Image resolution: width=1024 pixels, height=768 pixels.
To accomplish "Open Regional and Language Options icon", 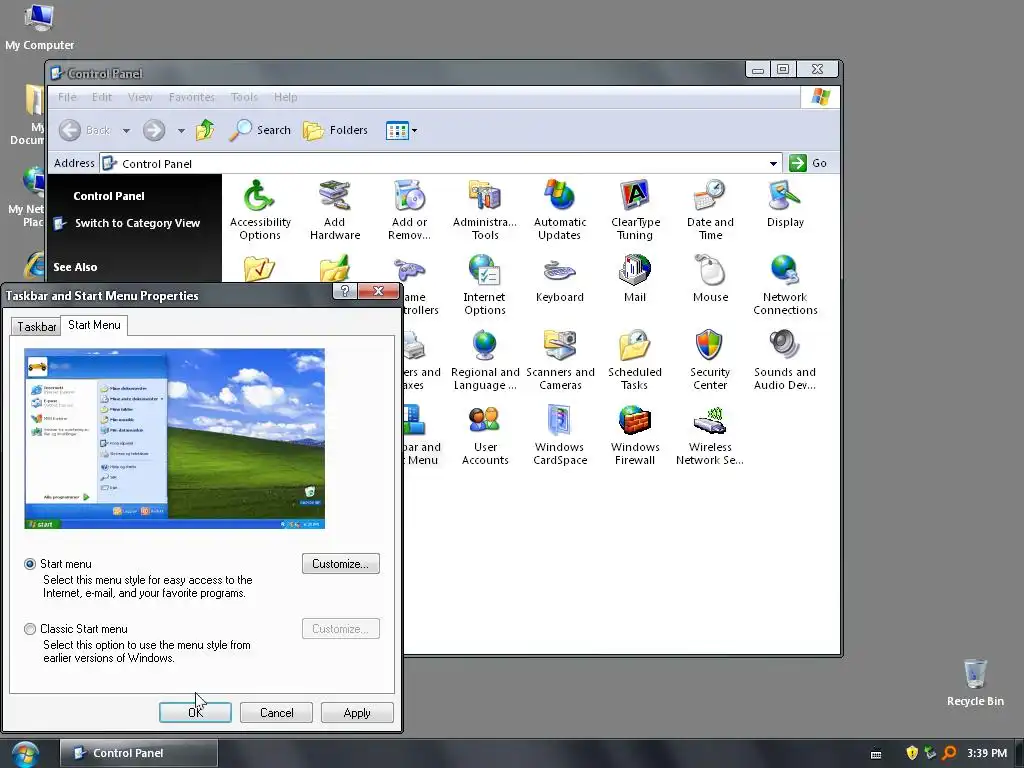I will tap(485, 360).
